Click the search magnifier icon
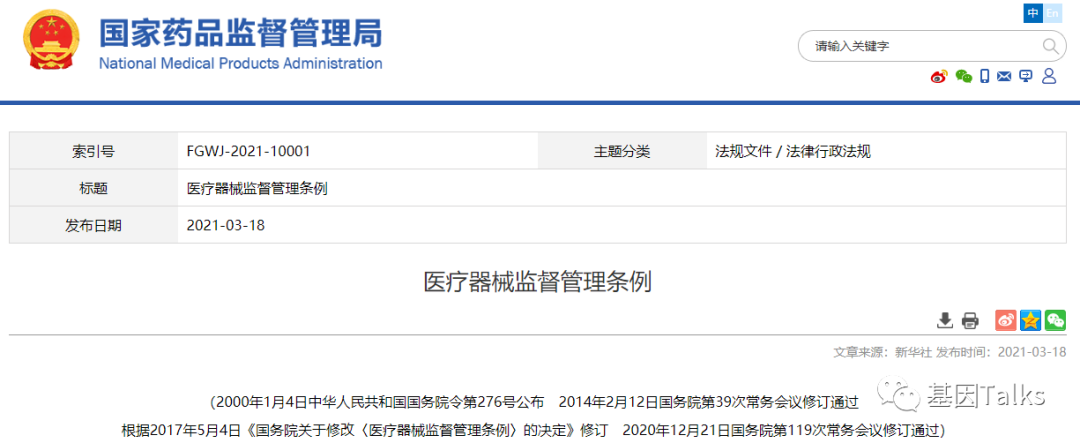The image size is (1080, 443). (1050, 46)
